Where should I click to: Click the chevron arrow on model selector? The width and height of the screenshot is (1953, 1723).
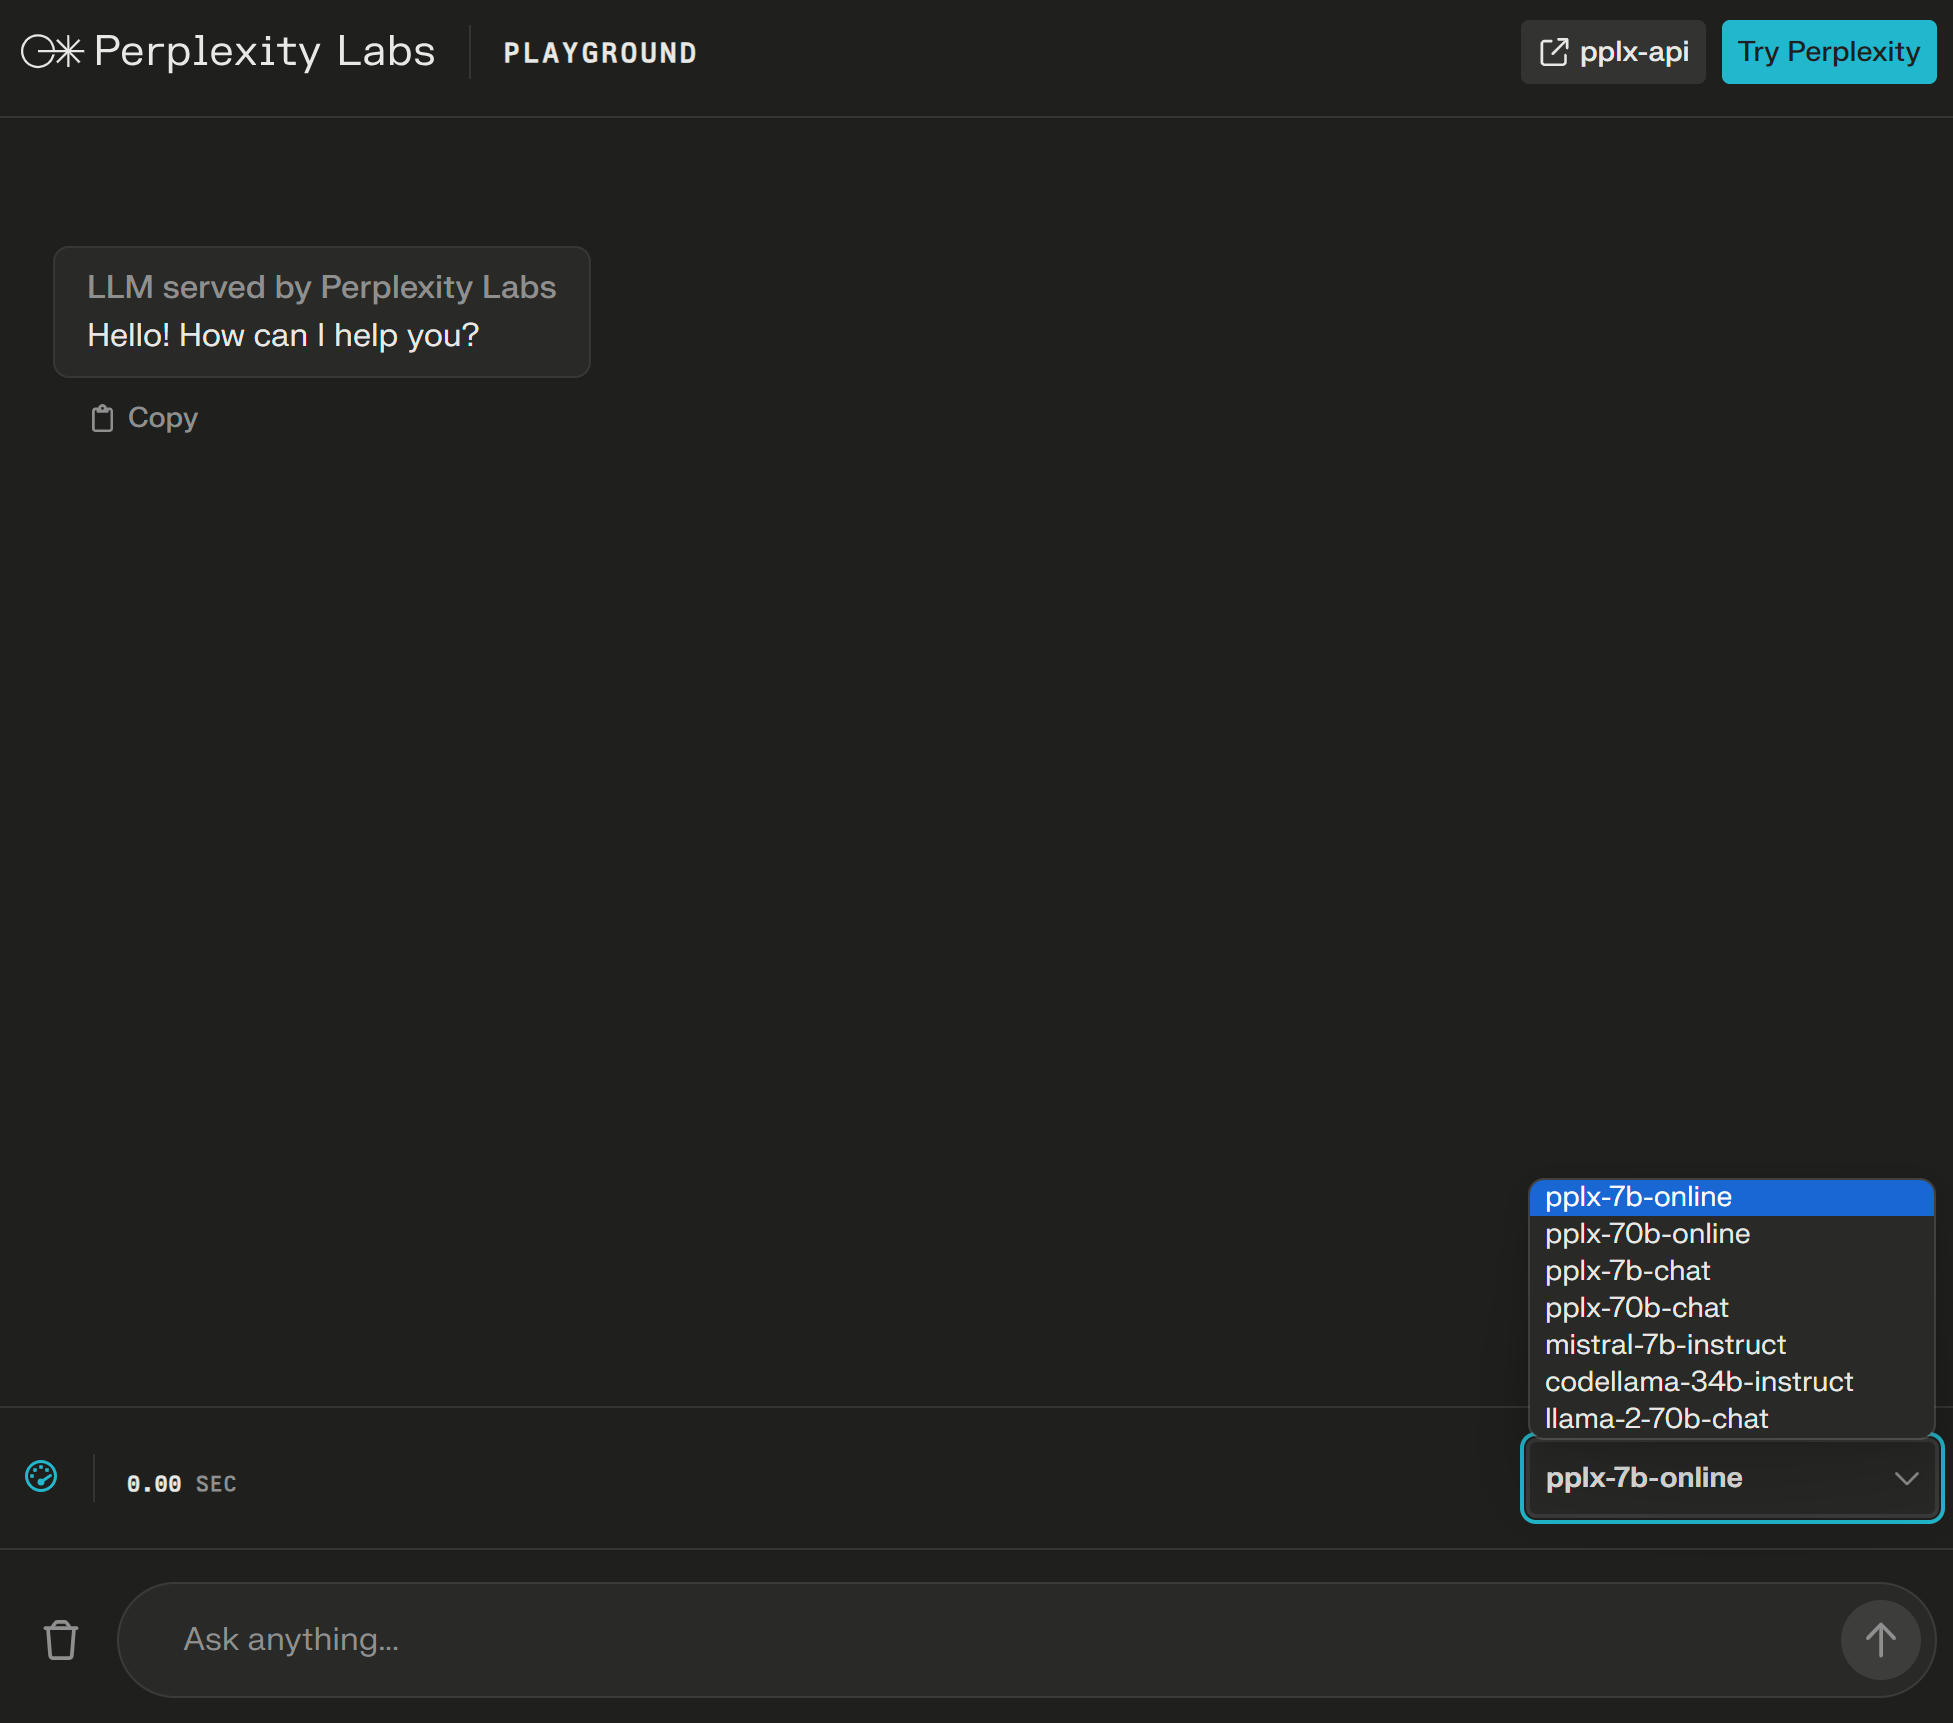click(x=1906, y=1478)
